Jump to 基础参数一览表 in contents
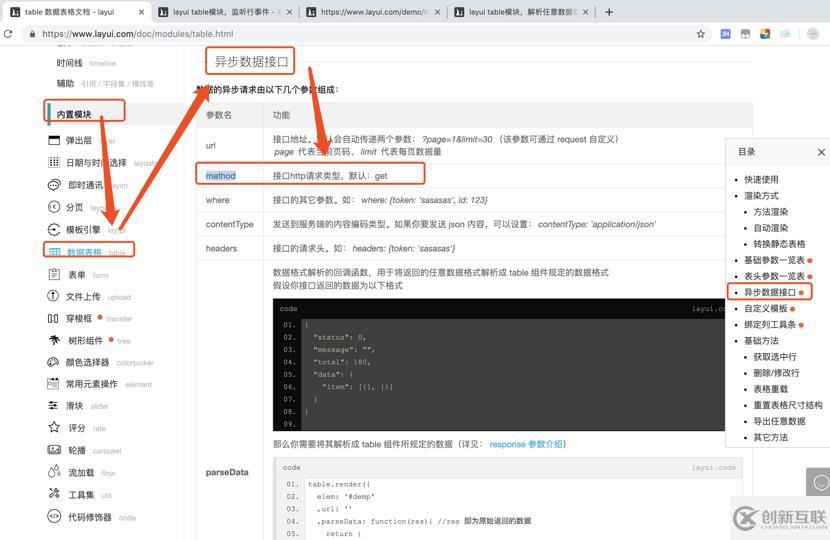This screenshot has height=540, width=830. 774,260
